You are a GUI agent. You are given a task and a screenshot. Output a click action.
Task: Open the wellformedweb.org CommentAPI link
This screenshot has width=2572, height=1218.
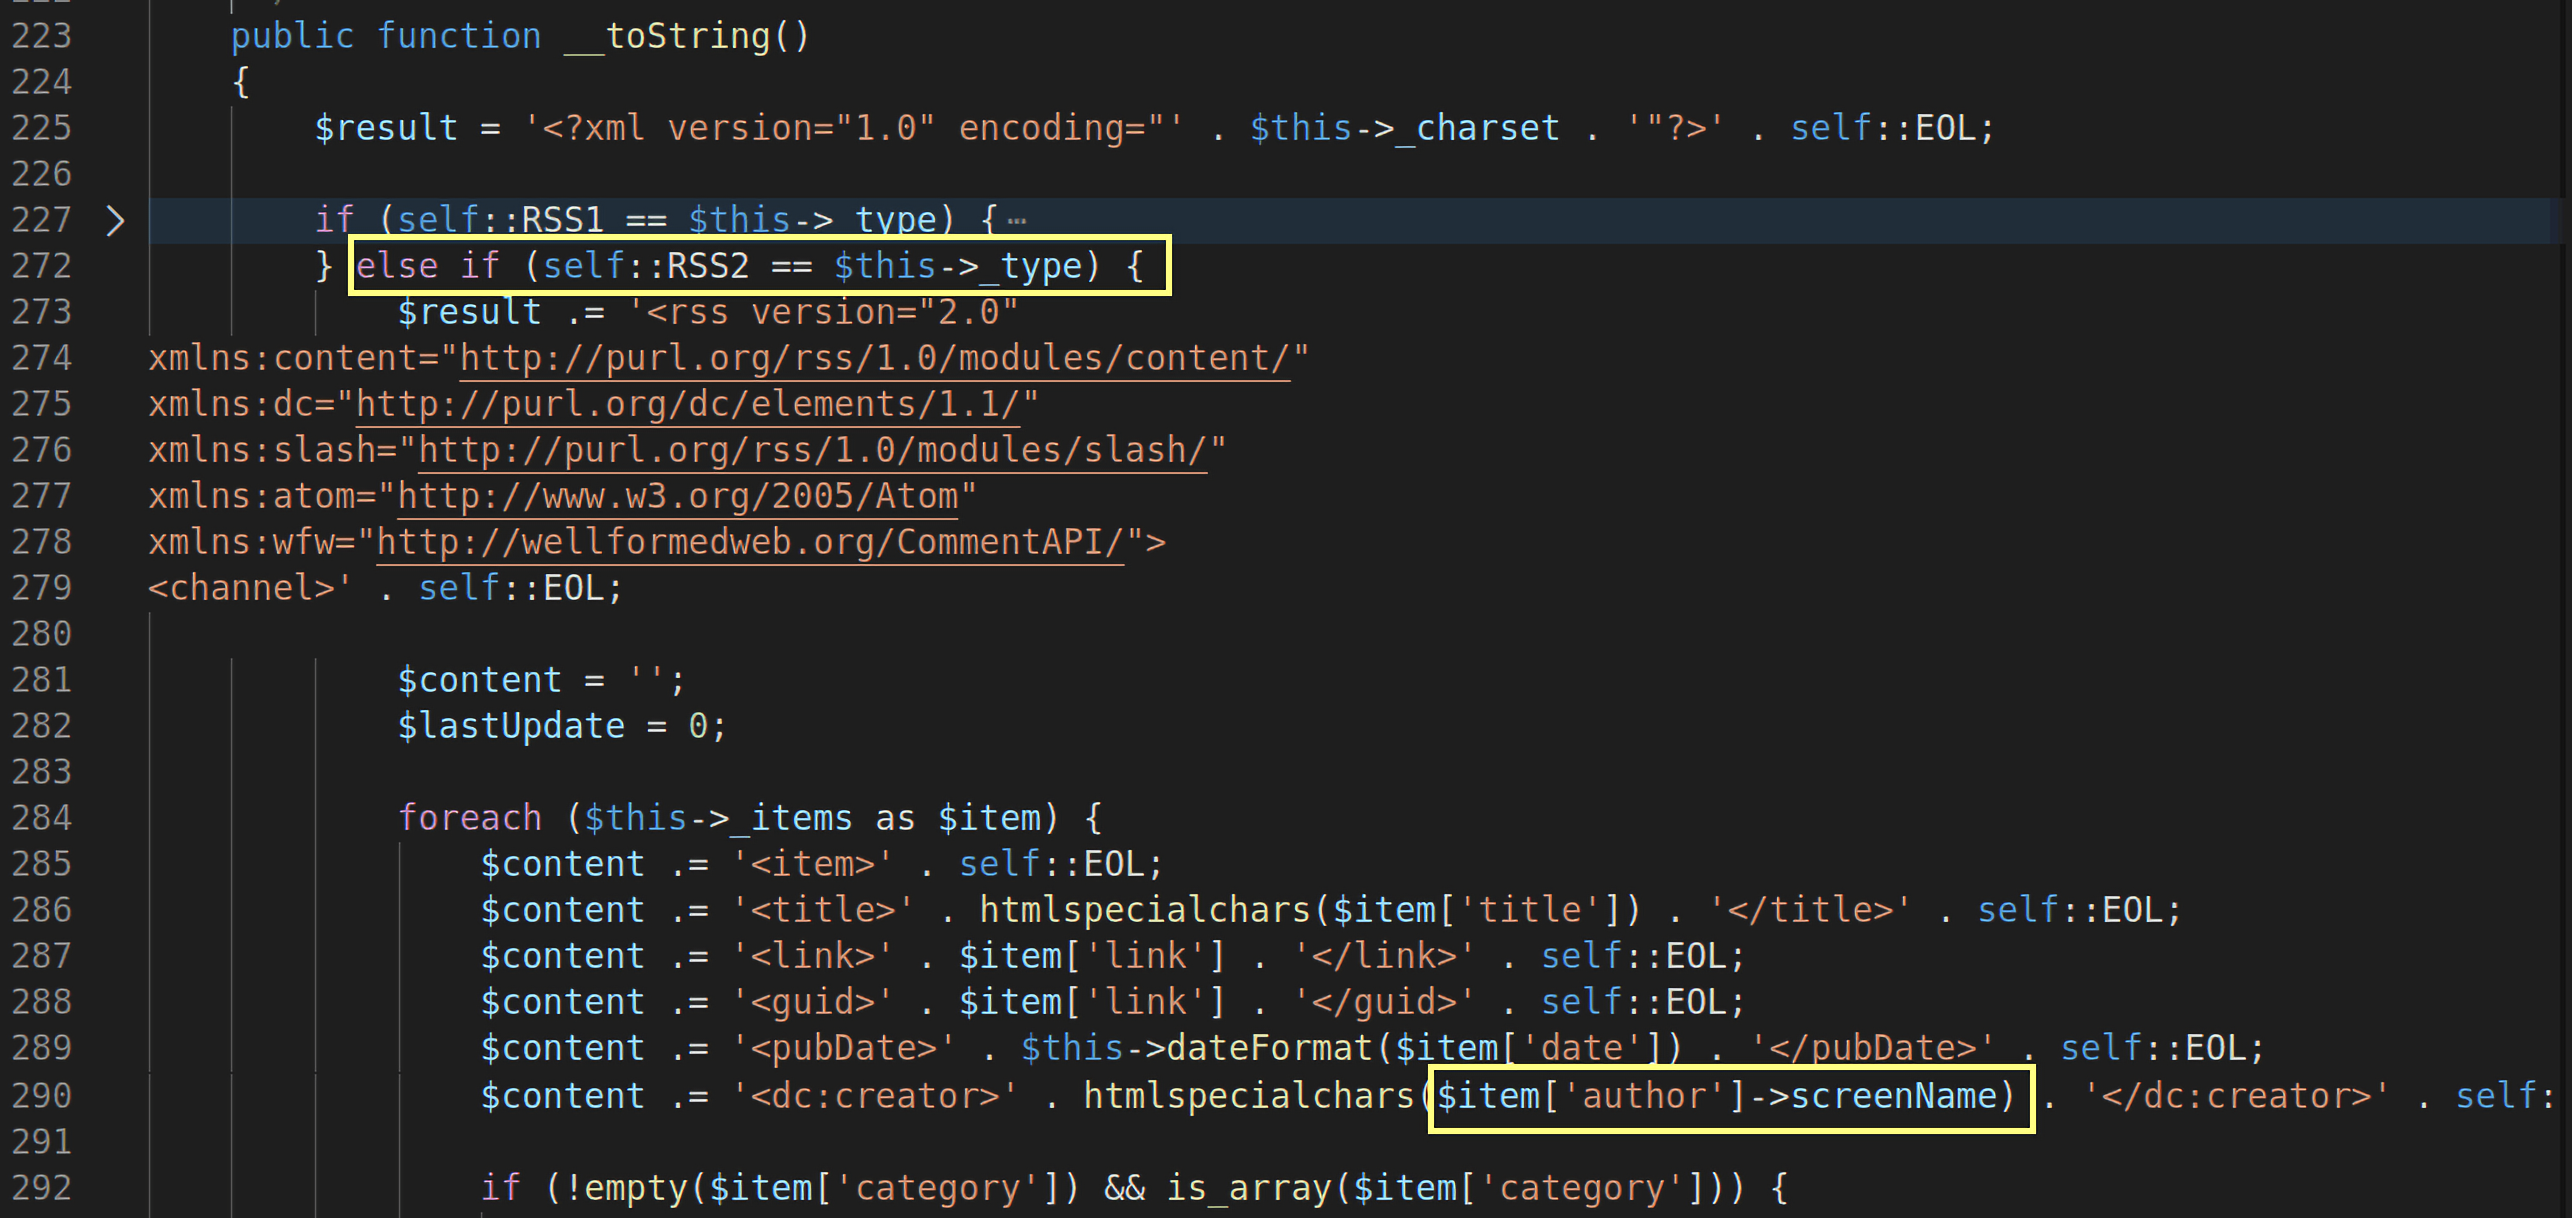click(x=750, y=542)
